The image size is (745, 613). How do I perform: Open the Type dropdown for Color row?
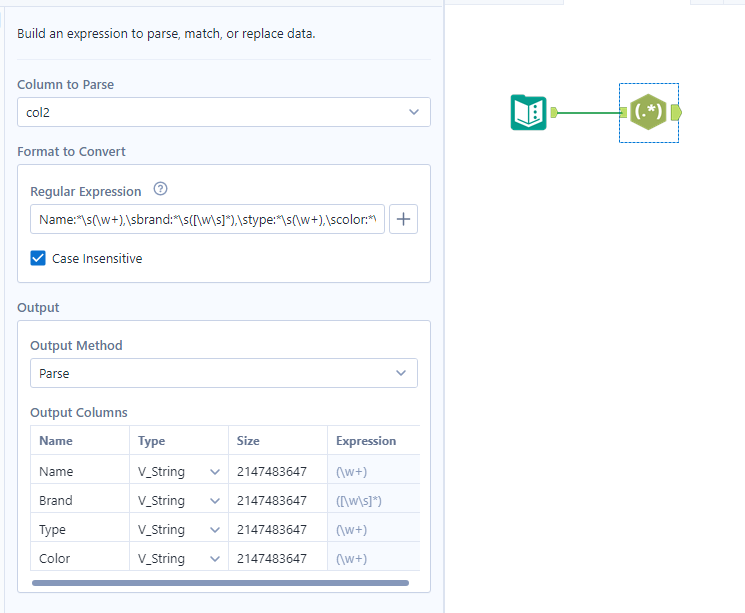click(214, 558)
